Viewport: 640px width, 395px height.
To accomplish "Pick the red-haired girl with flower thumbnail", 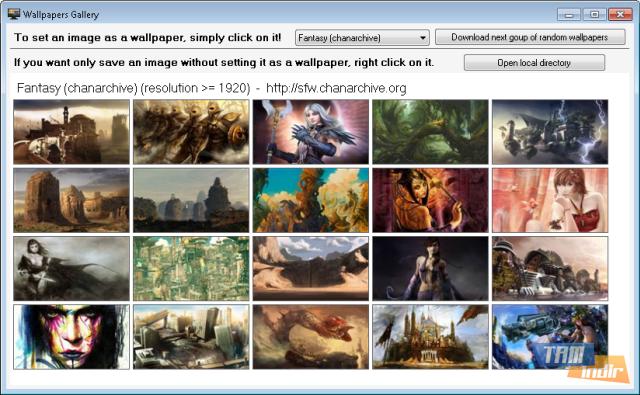I will pos(550,200).
